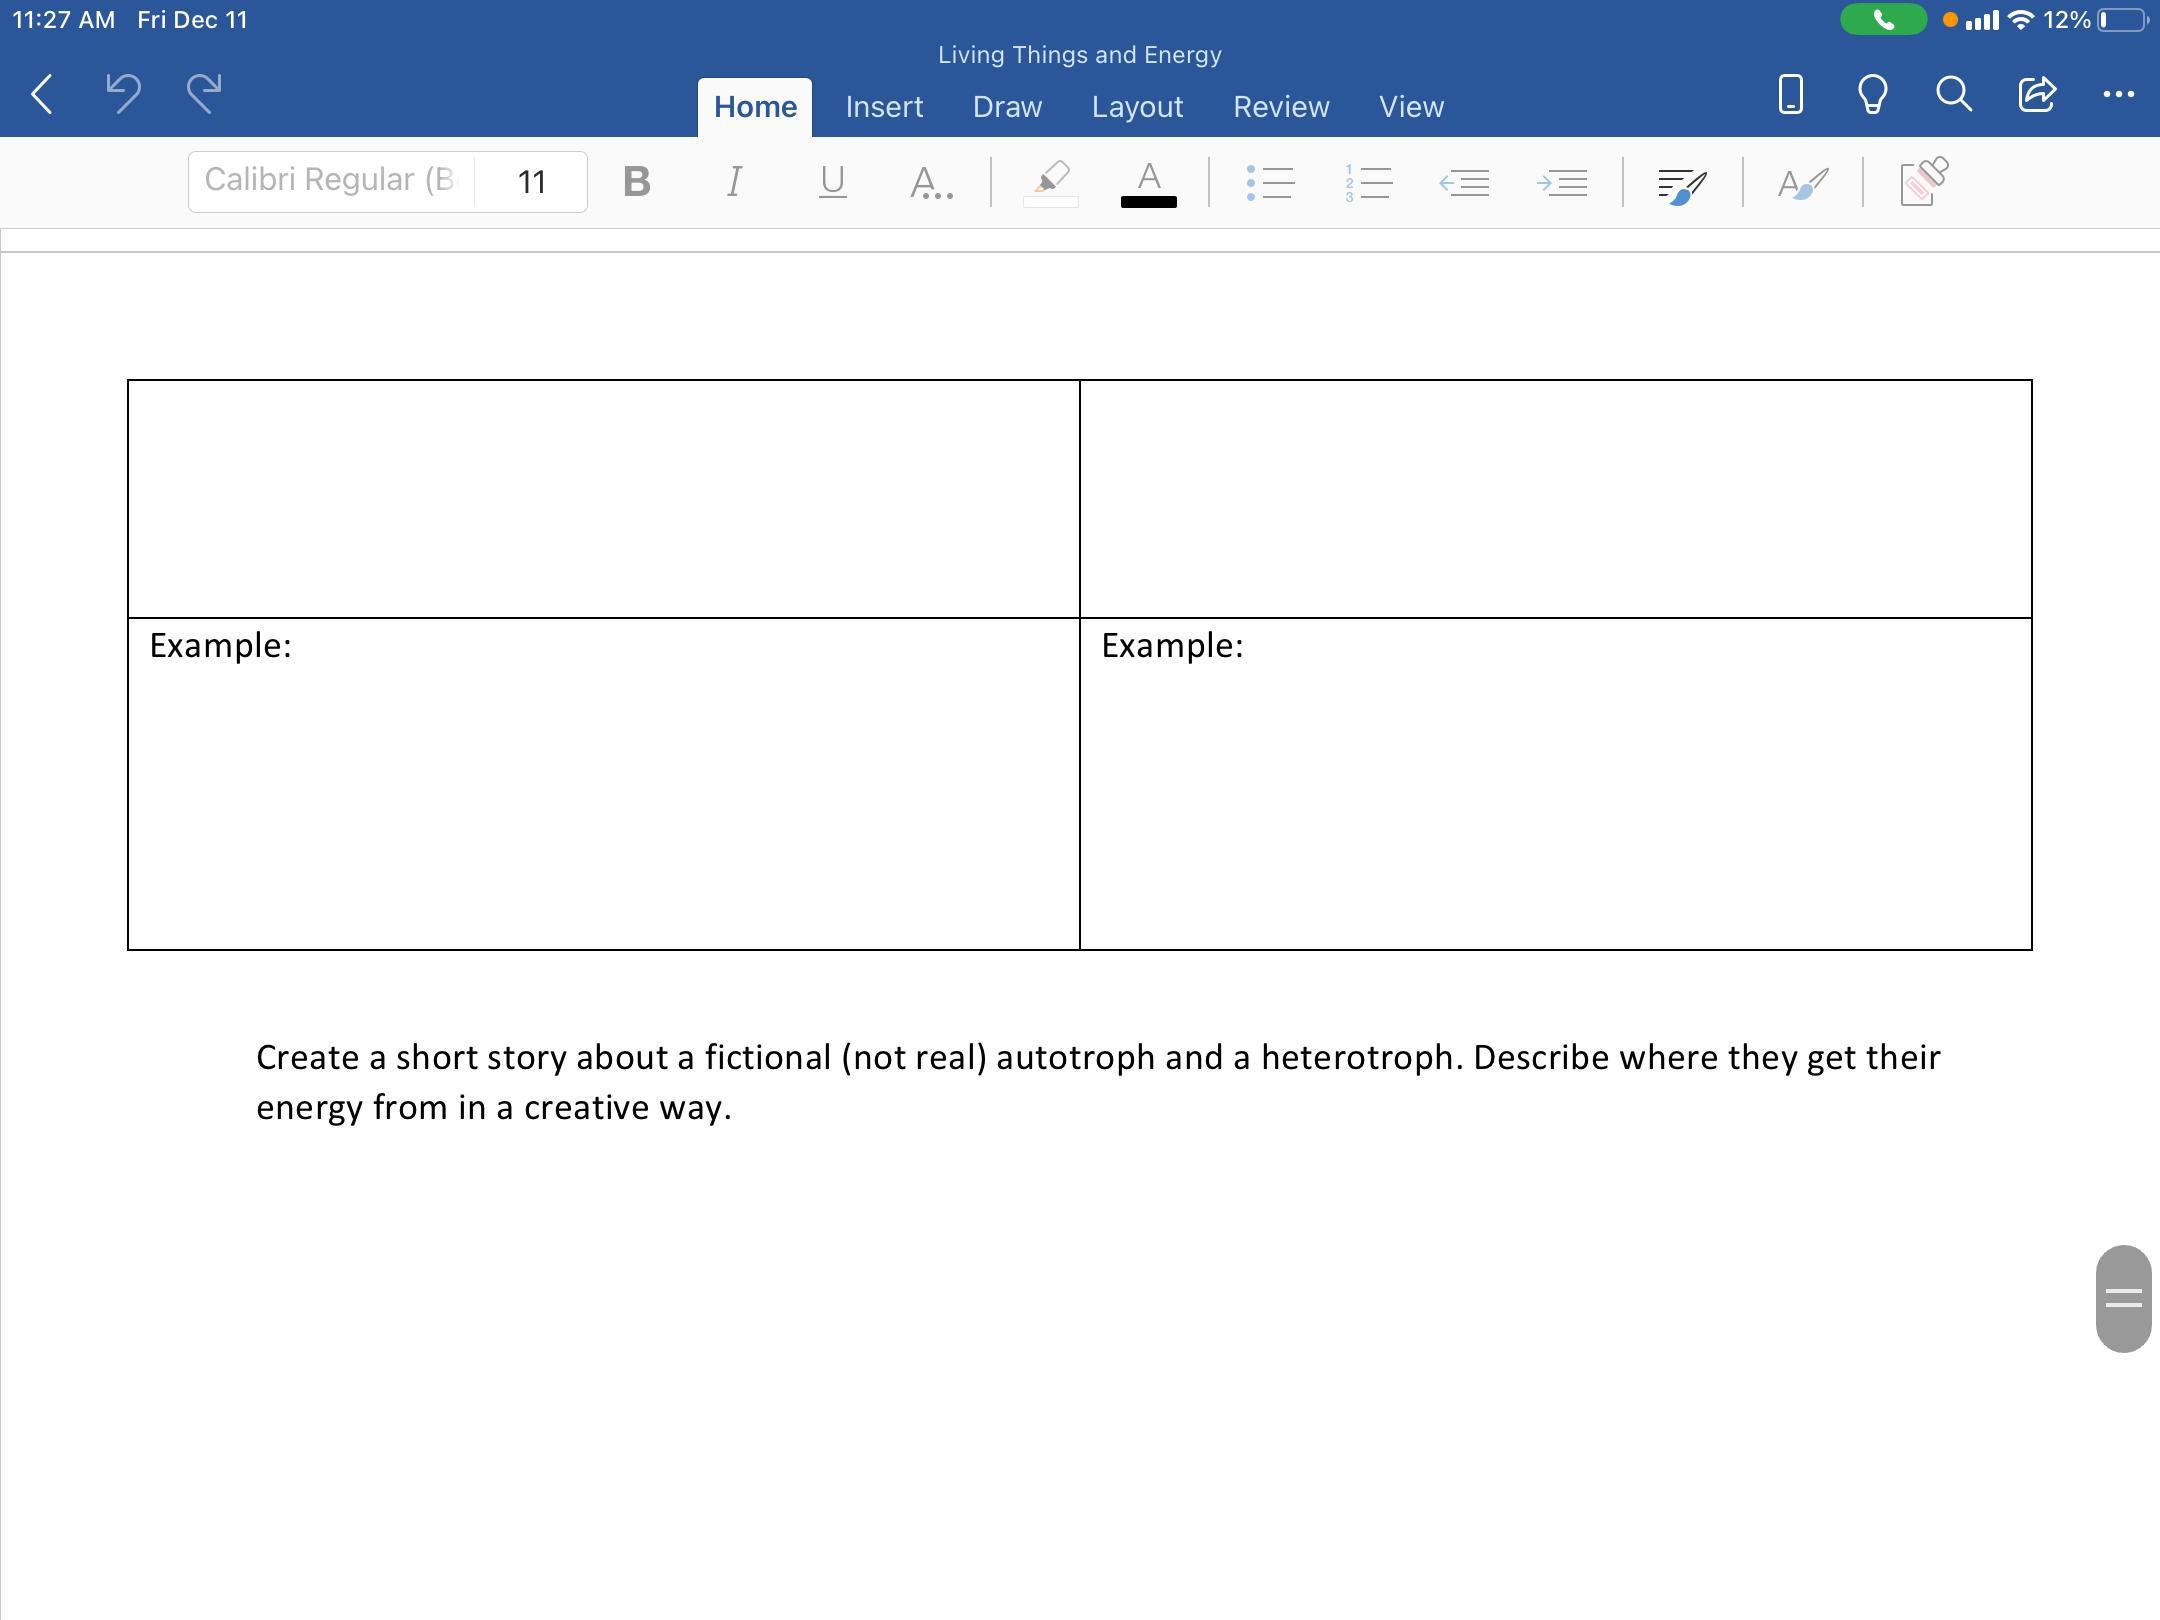
Task: Open the Calibri Regular font picker
Action: (x=330, y=181)
